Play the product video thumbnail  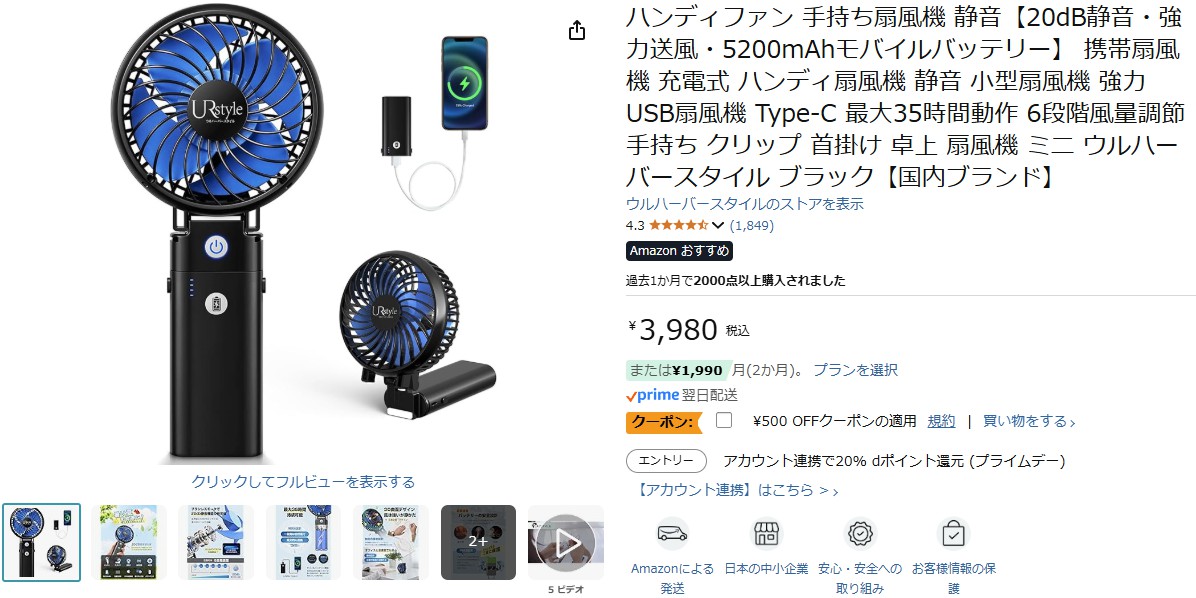(565, 542)
